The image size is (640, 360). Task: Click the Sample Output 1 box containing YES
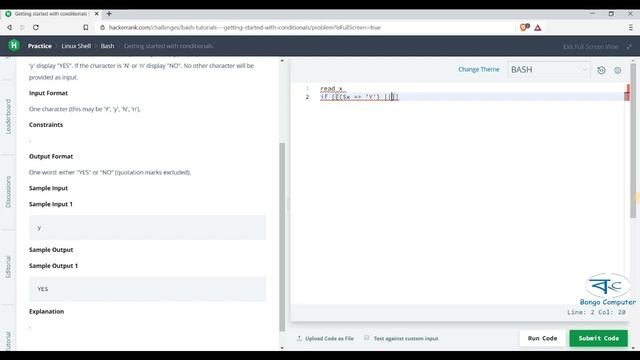[147, 289]
